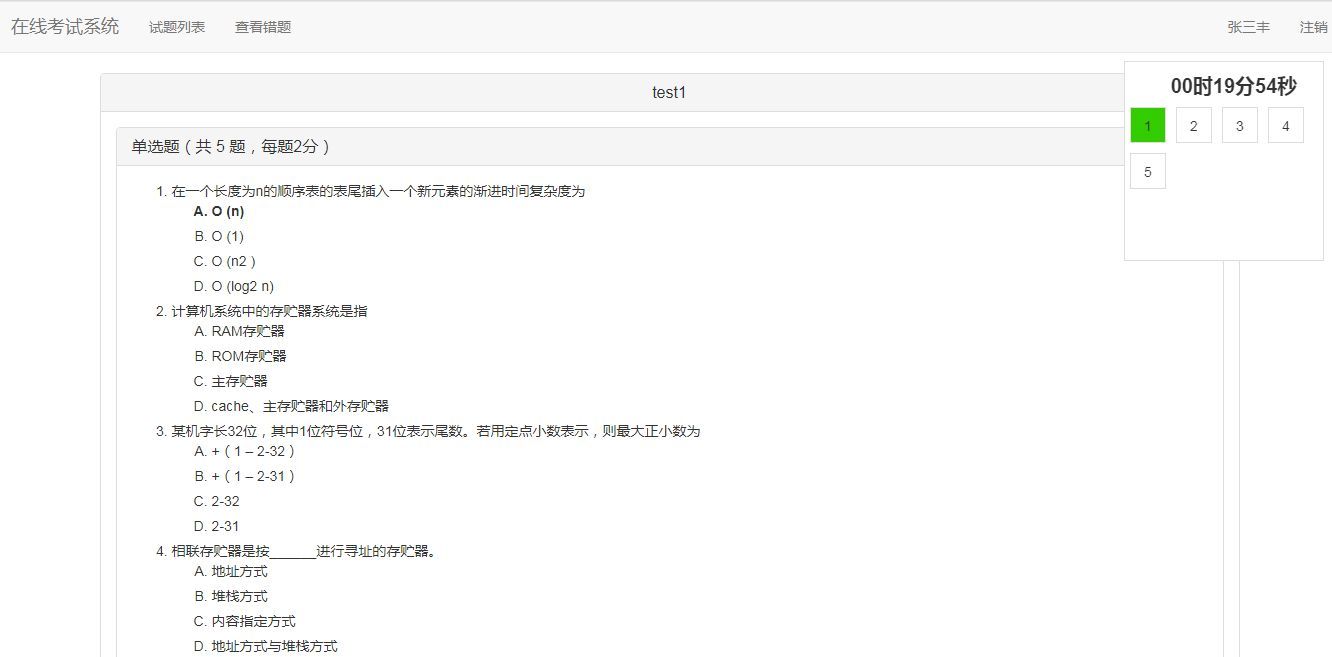
Task: Click question 2 text about 存贮器系统
Action: 269,311
